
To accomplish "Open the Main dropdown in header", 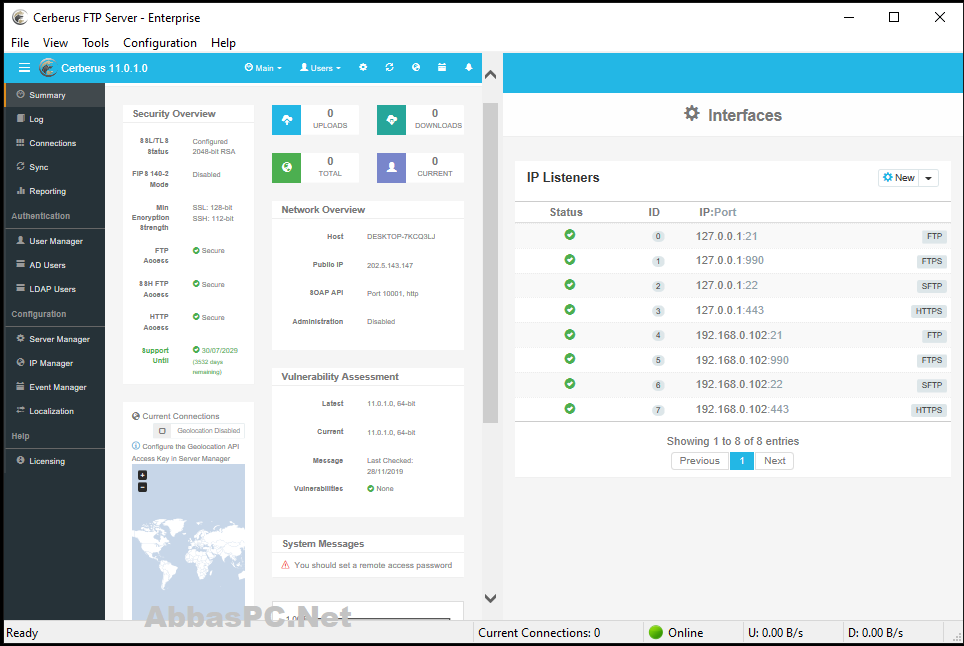I will coord(263,68).
